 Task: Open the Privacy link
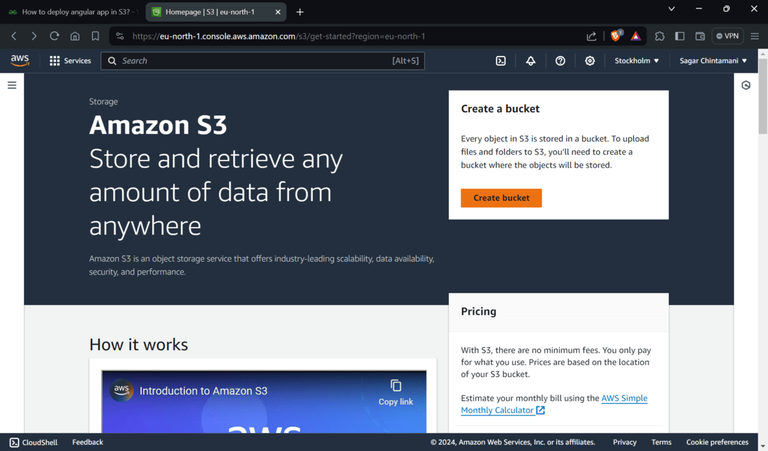[x=624, y=442]
